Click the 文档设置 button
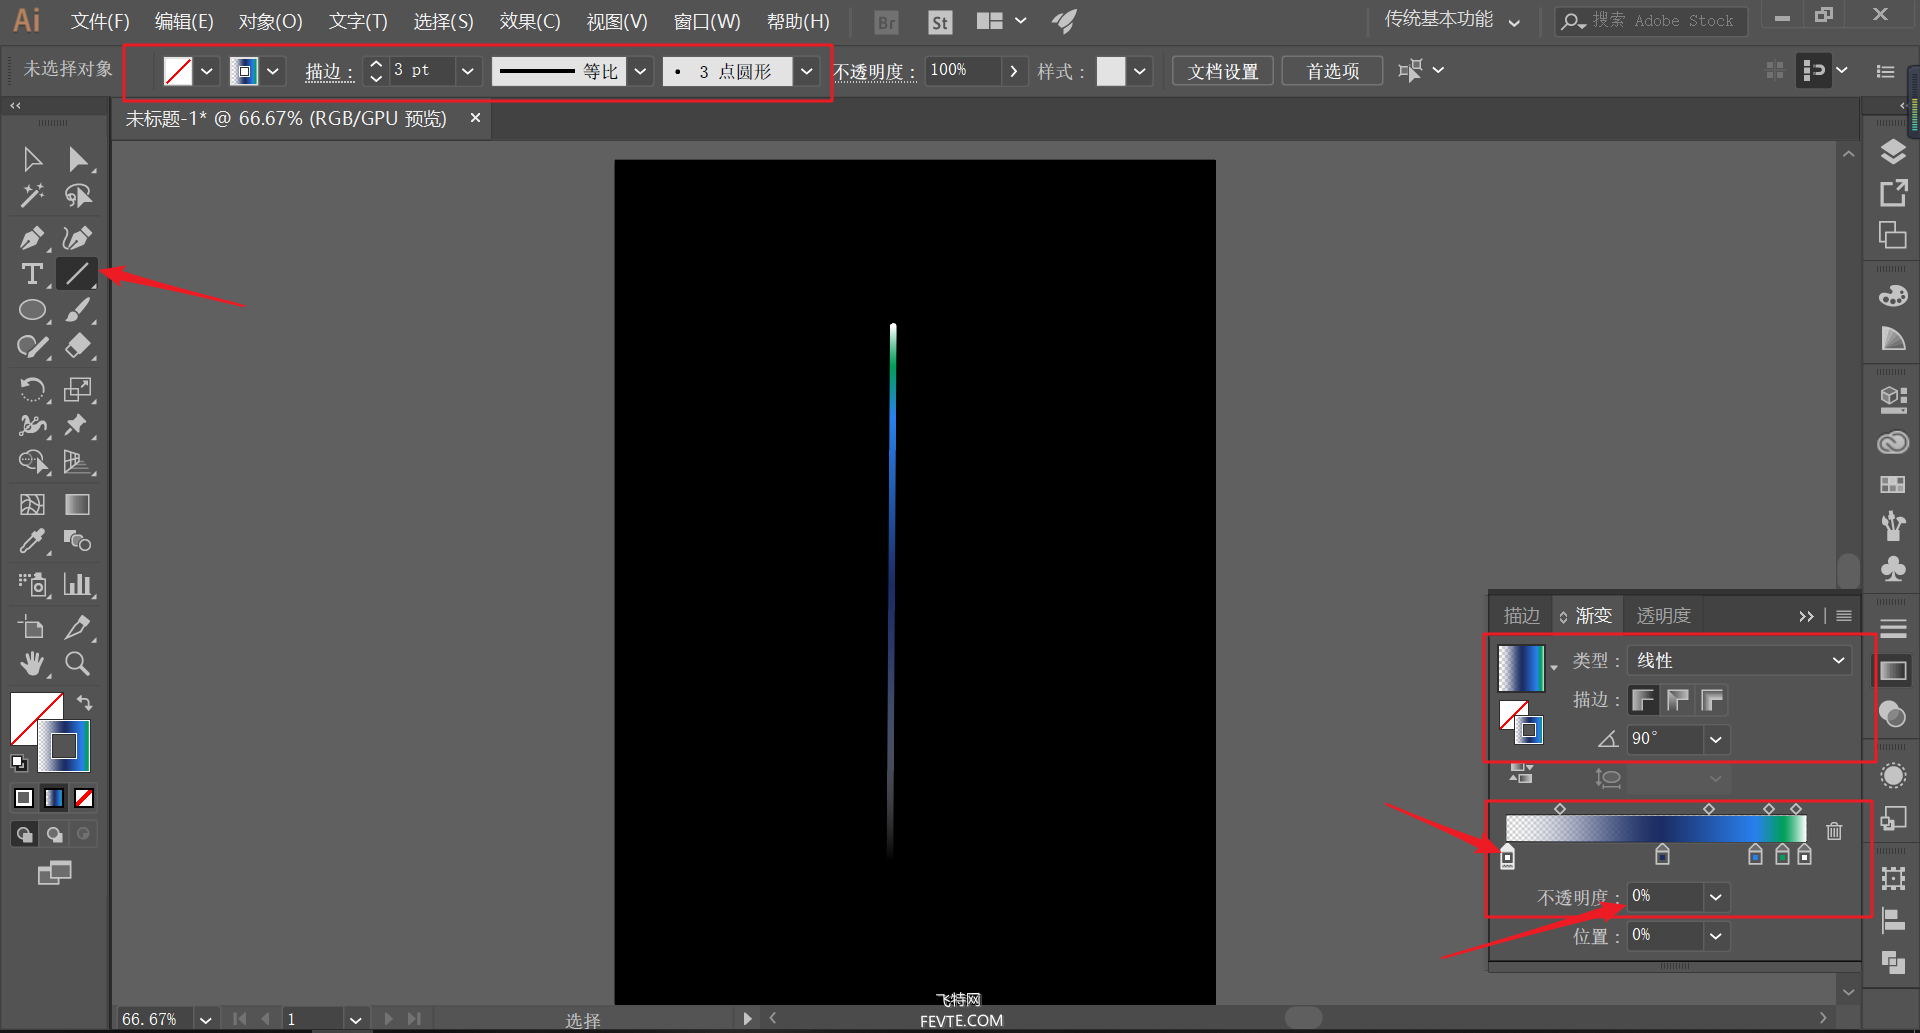 coord(1222,71)
